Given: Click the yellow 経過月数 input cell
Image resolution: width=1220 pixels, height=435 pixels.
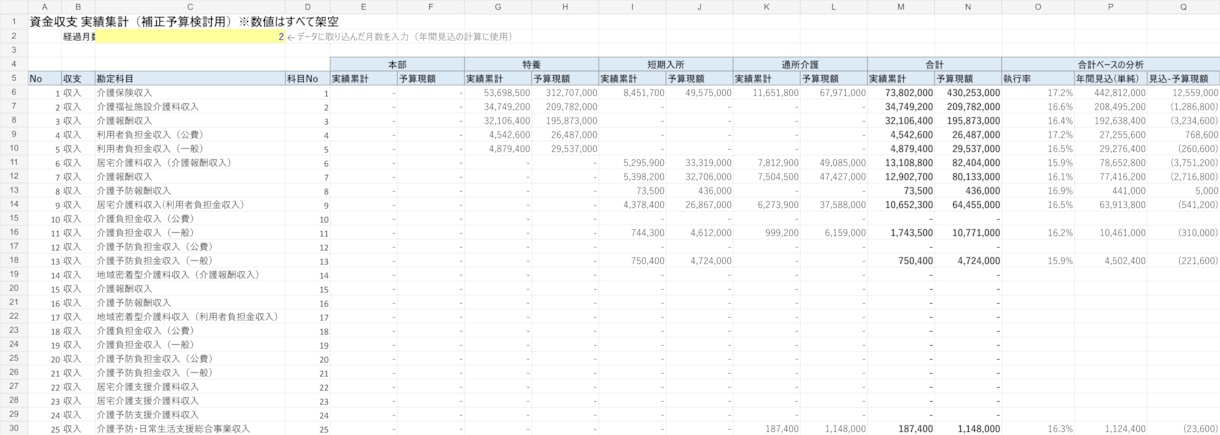Looking at the screenshot, I should click(x=190, y=36).
